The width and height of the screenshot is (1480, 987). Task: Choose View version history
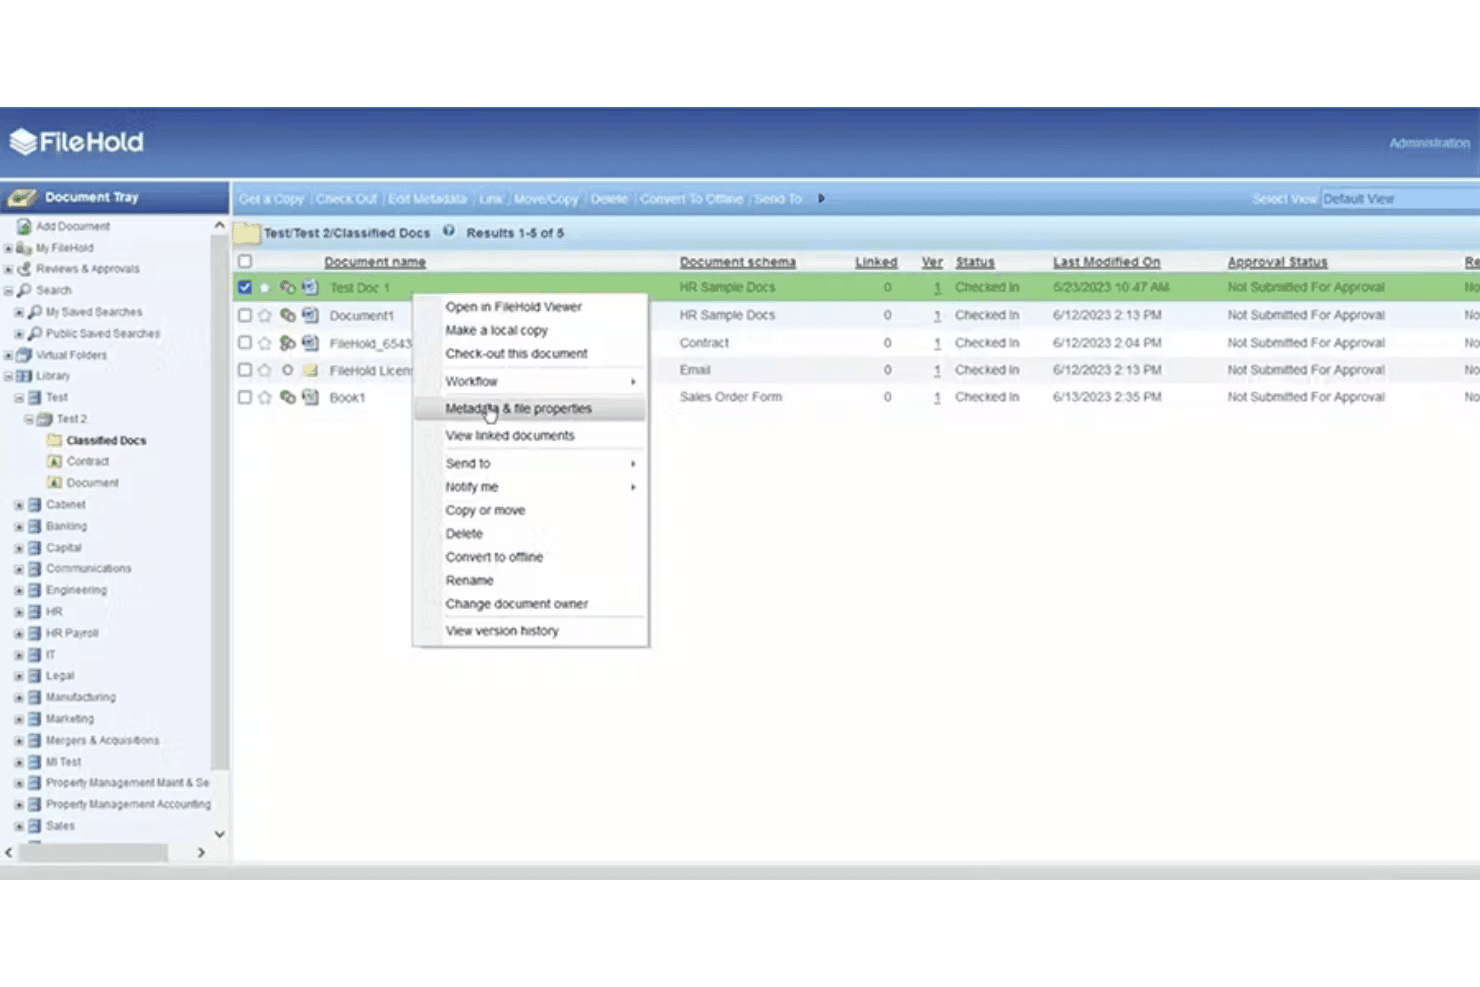click(530, 631)
